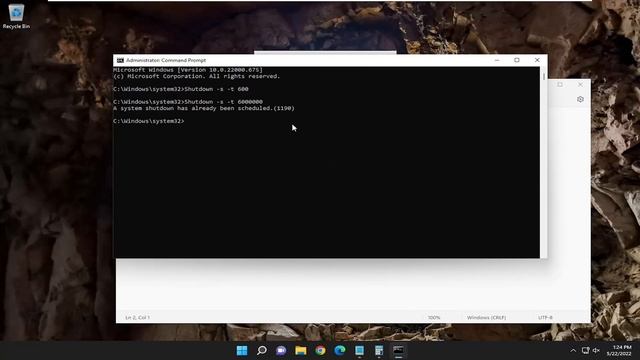Show hidden system tray icons
The height and width of the screenshot is (360, 640).
(573, 351)
